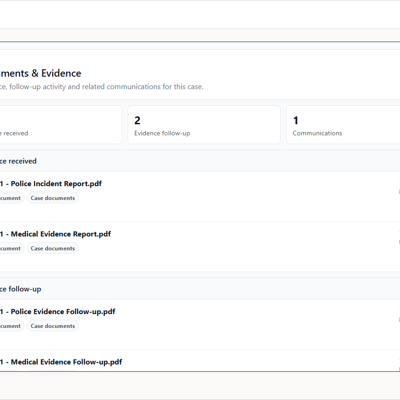Image resolution: width=400 pixels, height=400 pixels.
Task: Click the Communications label on the card
Action: [x=317, y=133]
